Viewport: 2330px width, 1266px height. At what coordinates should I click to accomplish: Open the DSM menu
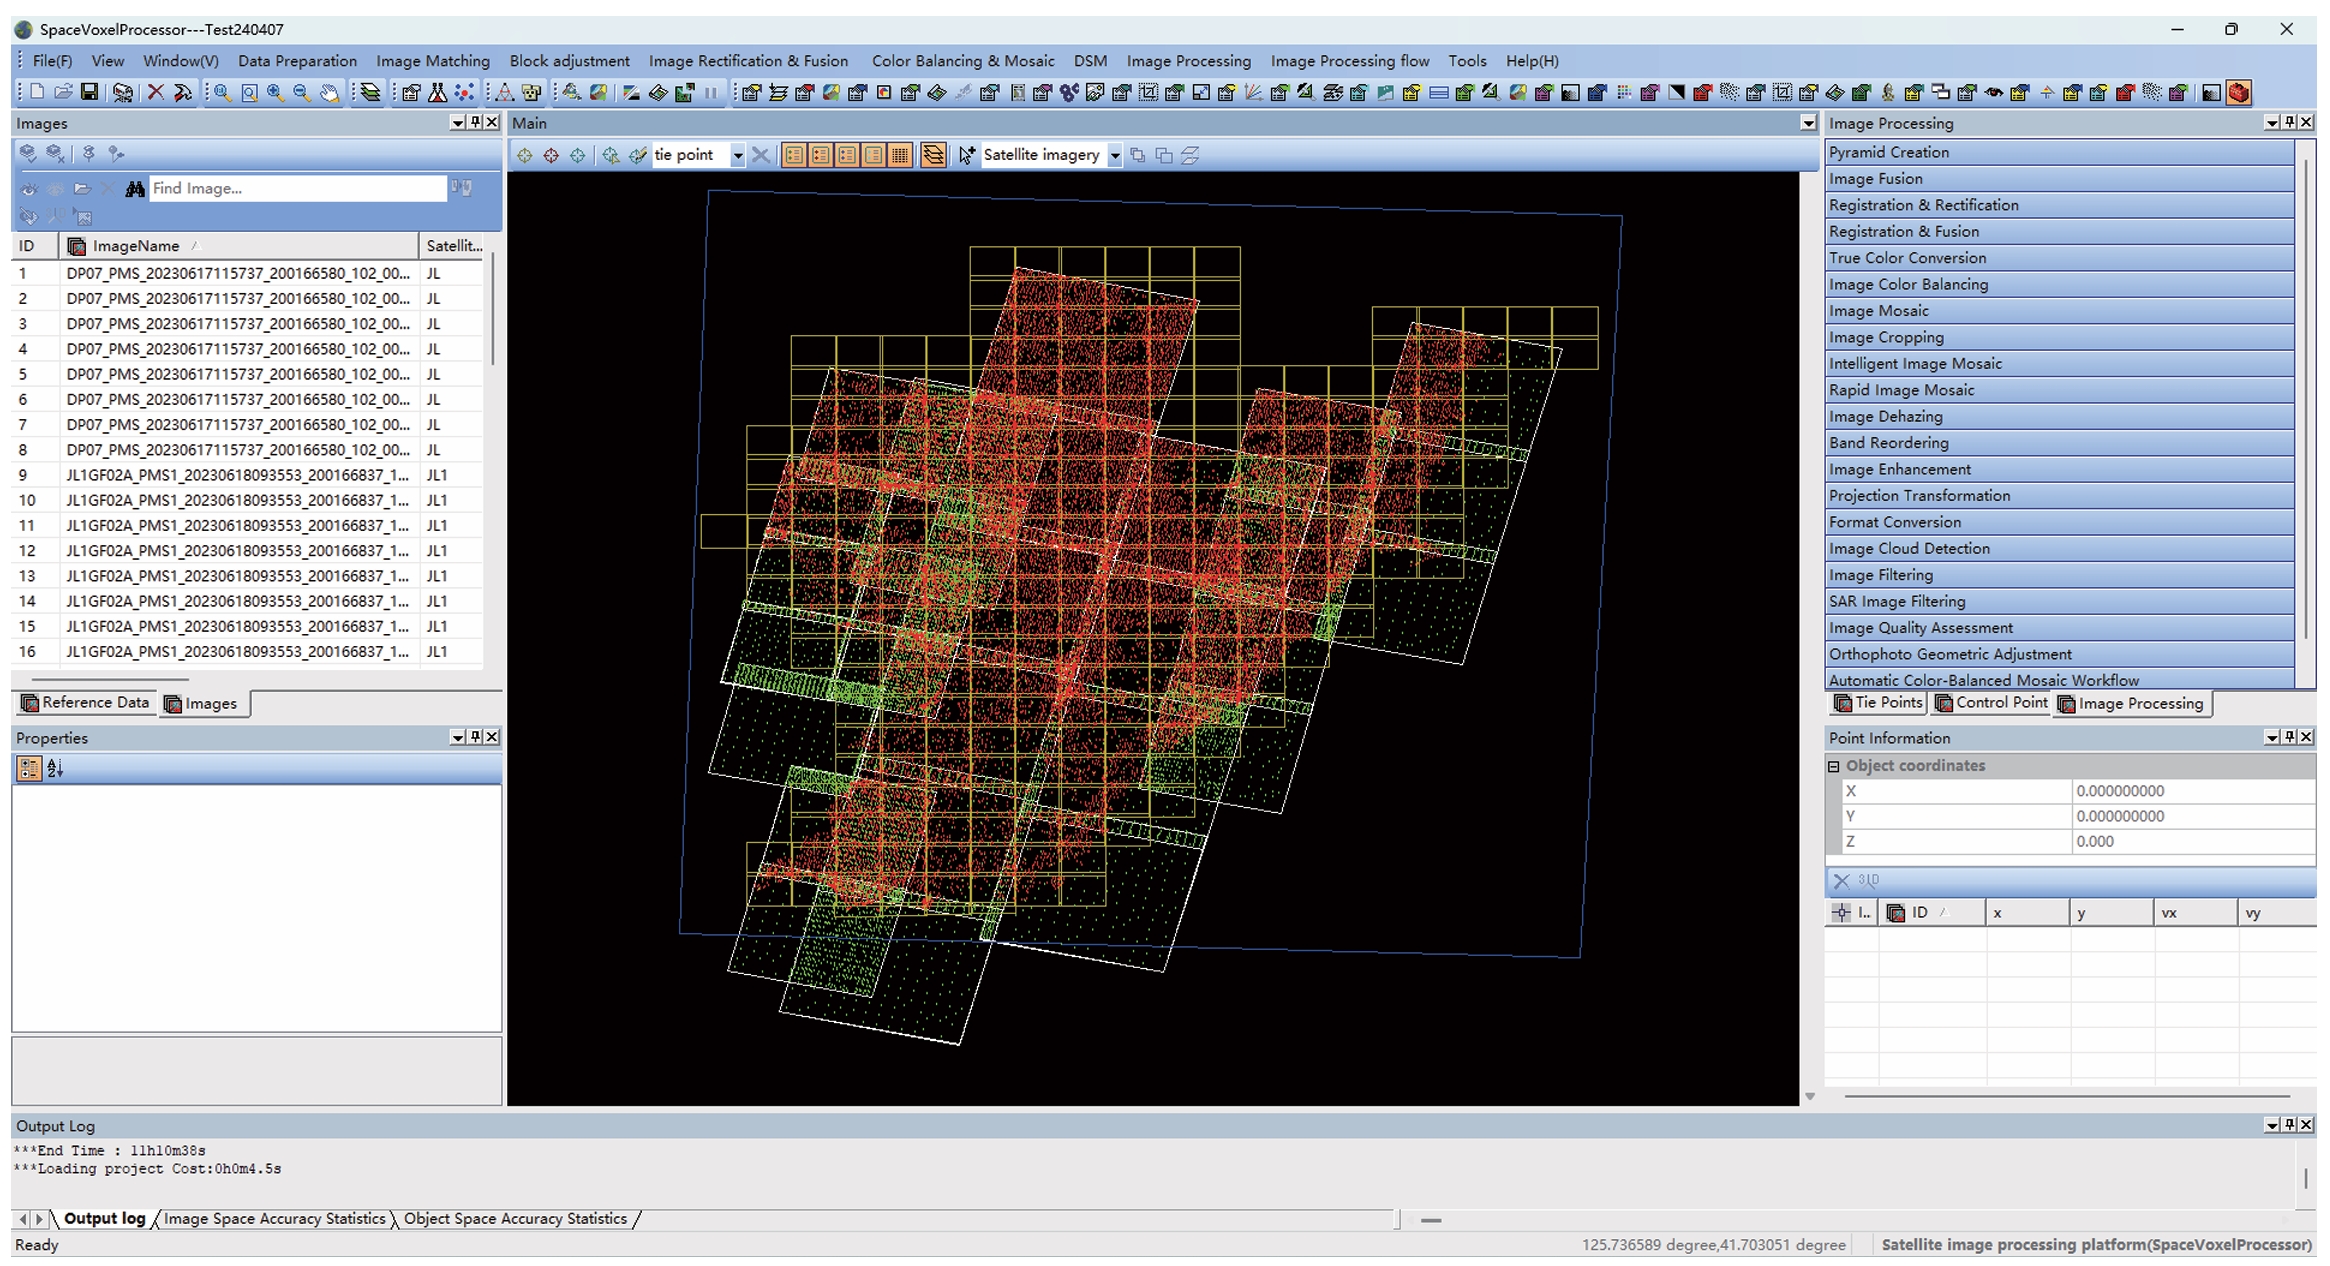click(1090, 61)
